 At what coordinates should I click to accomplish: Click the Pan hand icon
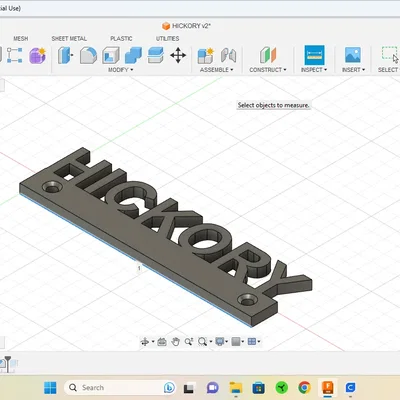(x=175, y=342)
